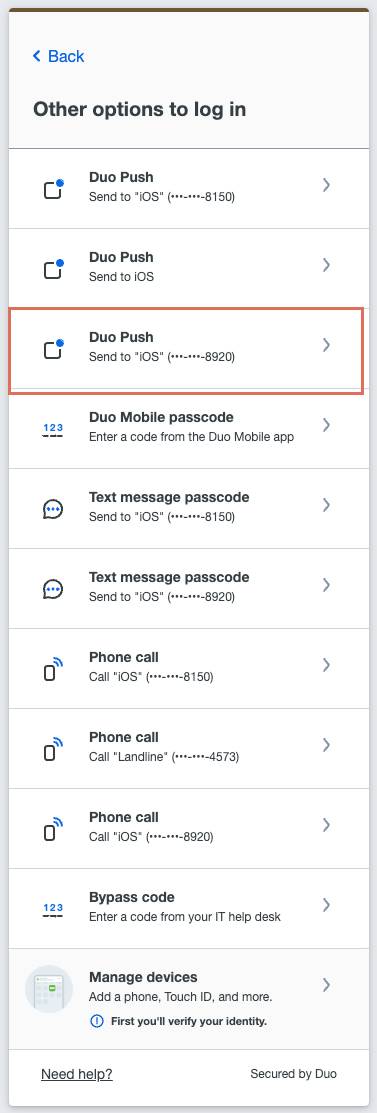Screen dimensions: 377x1113
Task: Choose Text message passcode to 8920
Action: click(188, 588)
